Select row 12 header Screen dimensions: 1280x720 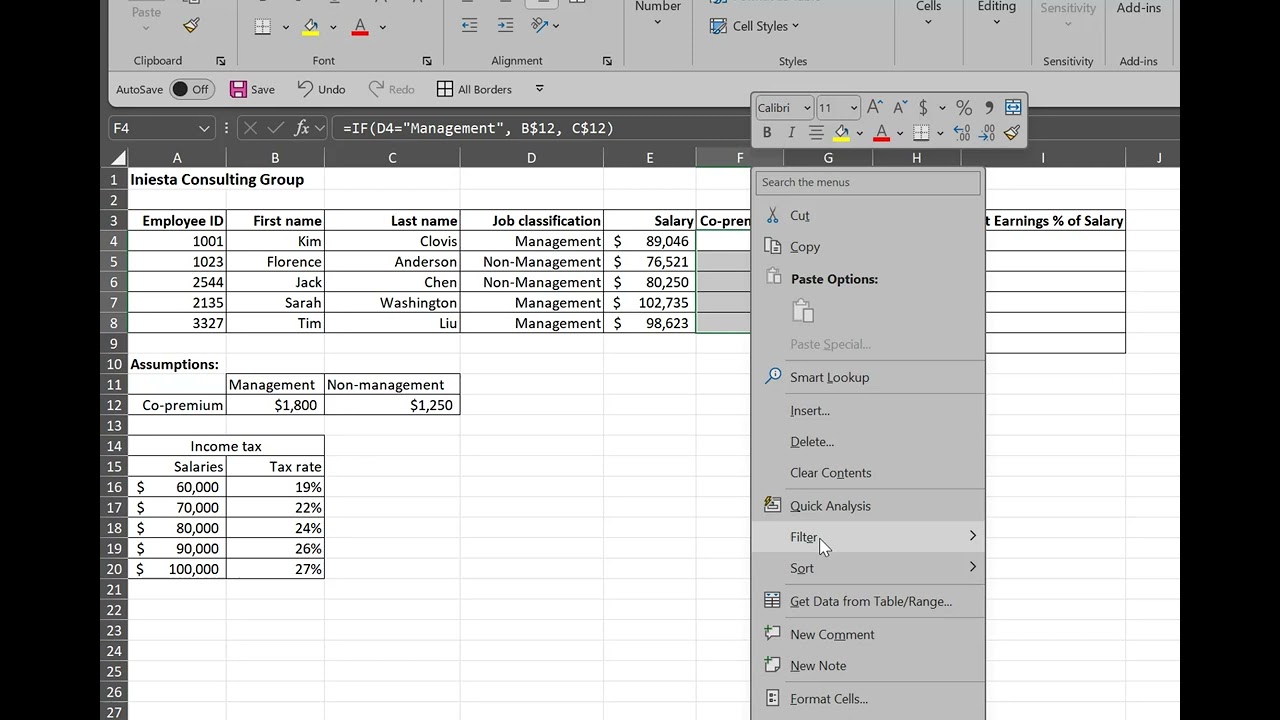click(114, 405)
